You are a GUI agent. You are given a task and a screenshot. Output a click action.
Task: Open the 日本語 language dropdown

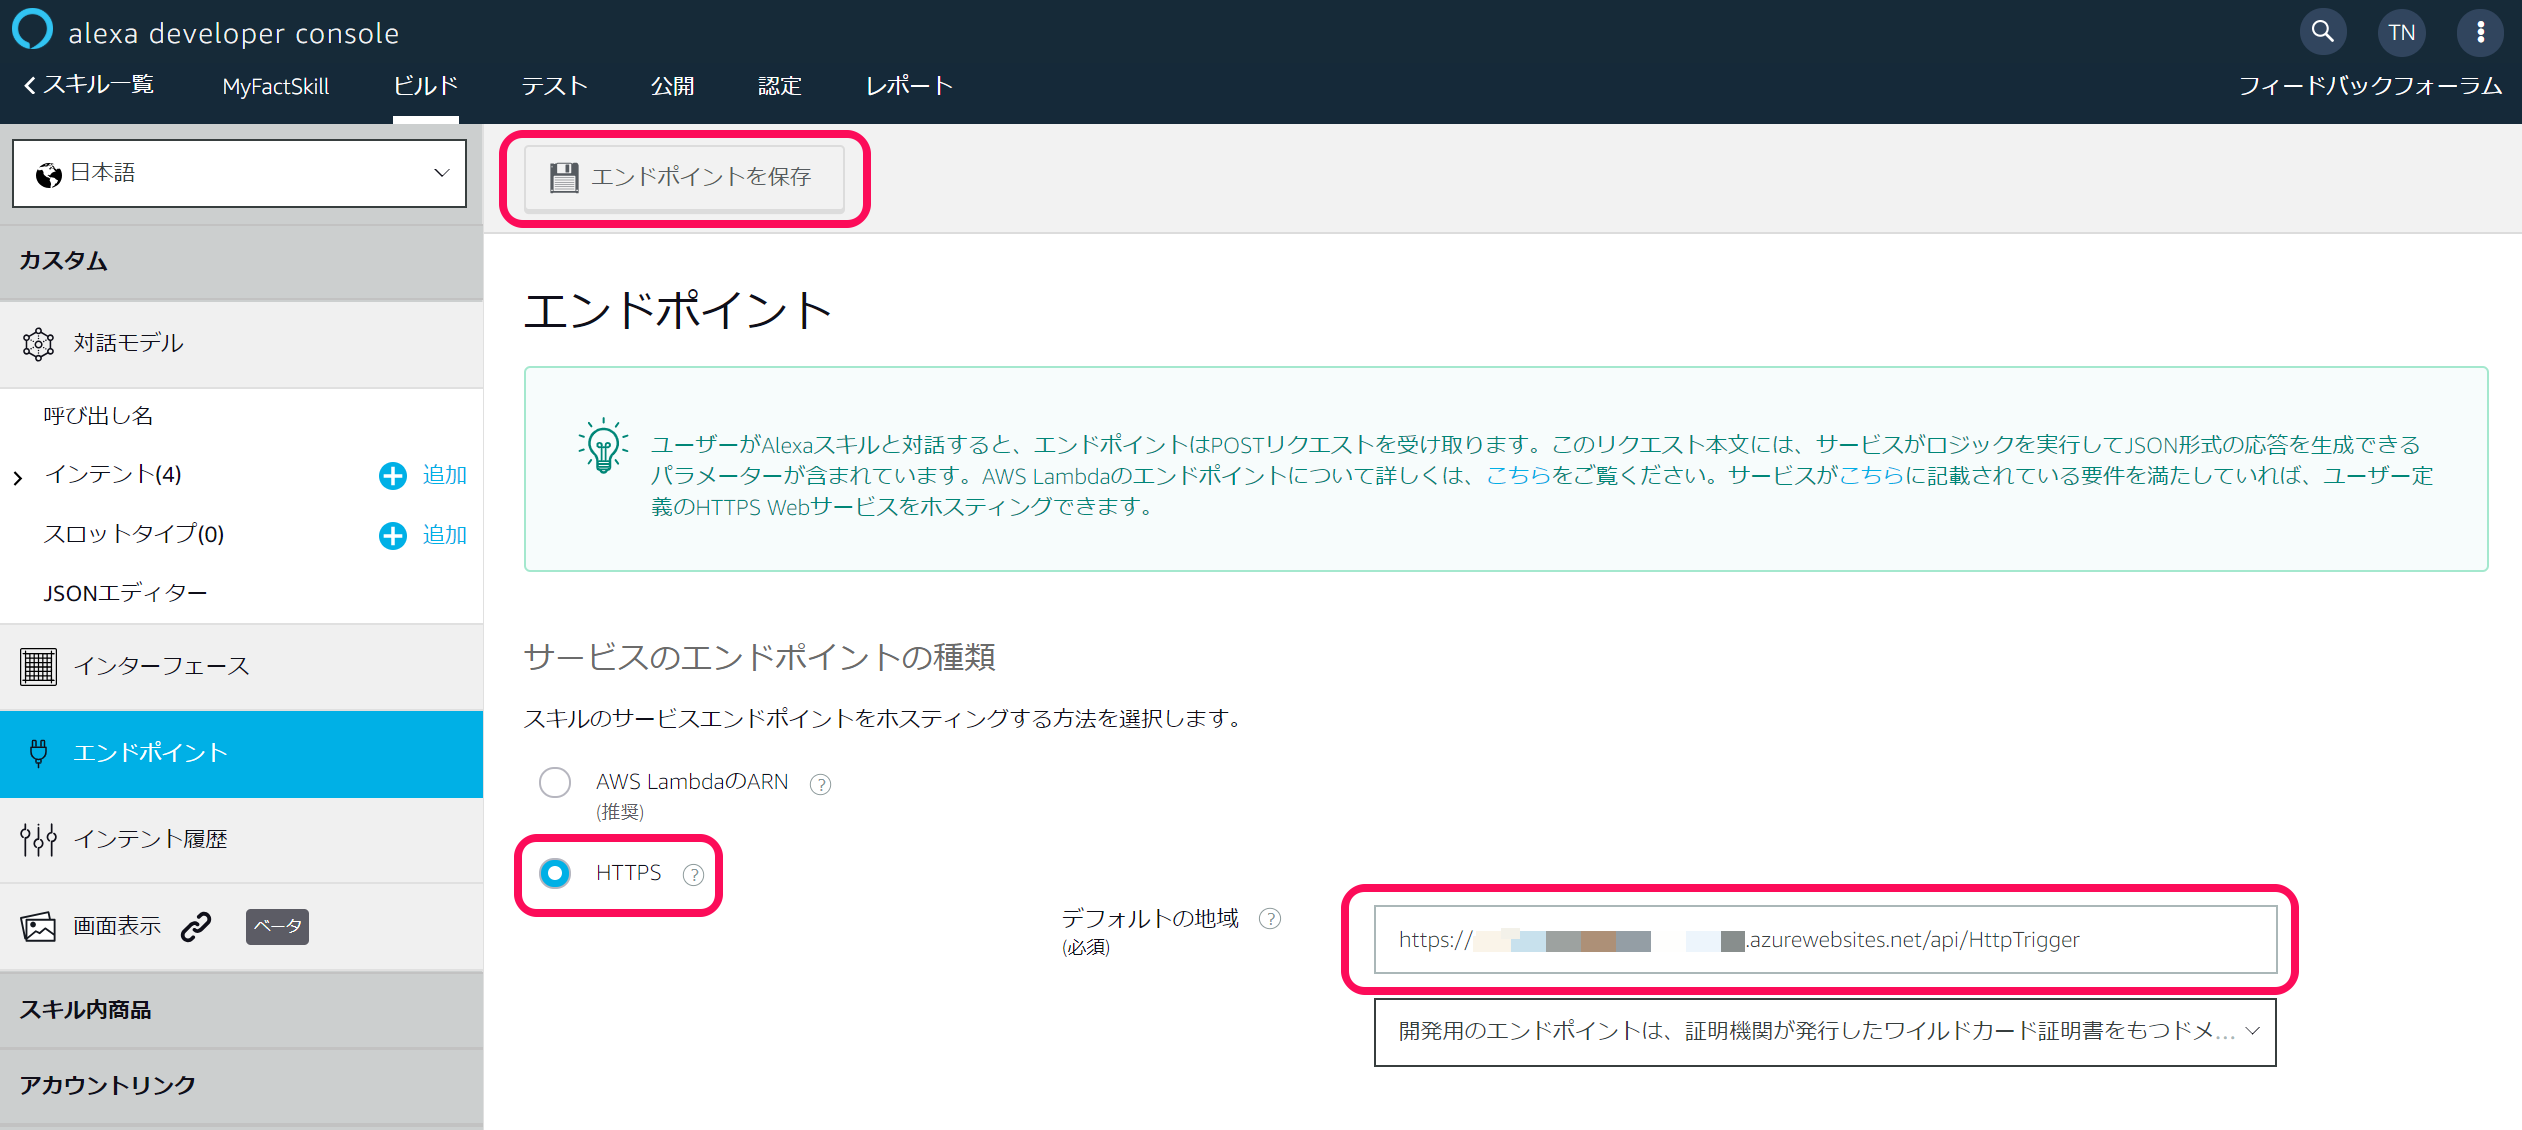pos(239,172)
